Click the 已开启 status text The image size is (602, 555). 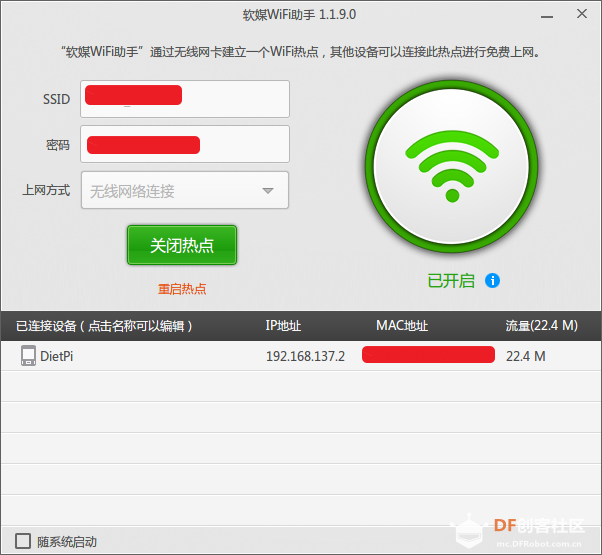[451, 281]
